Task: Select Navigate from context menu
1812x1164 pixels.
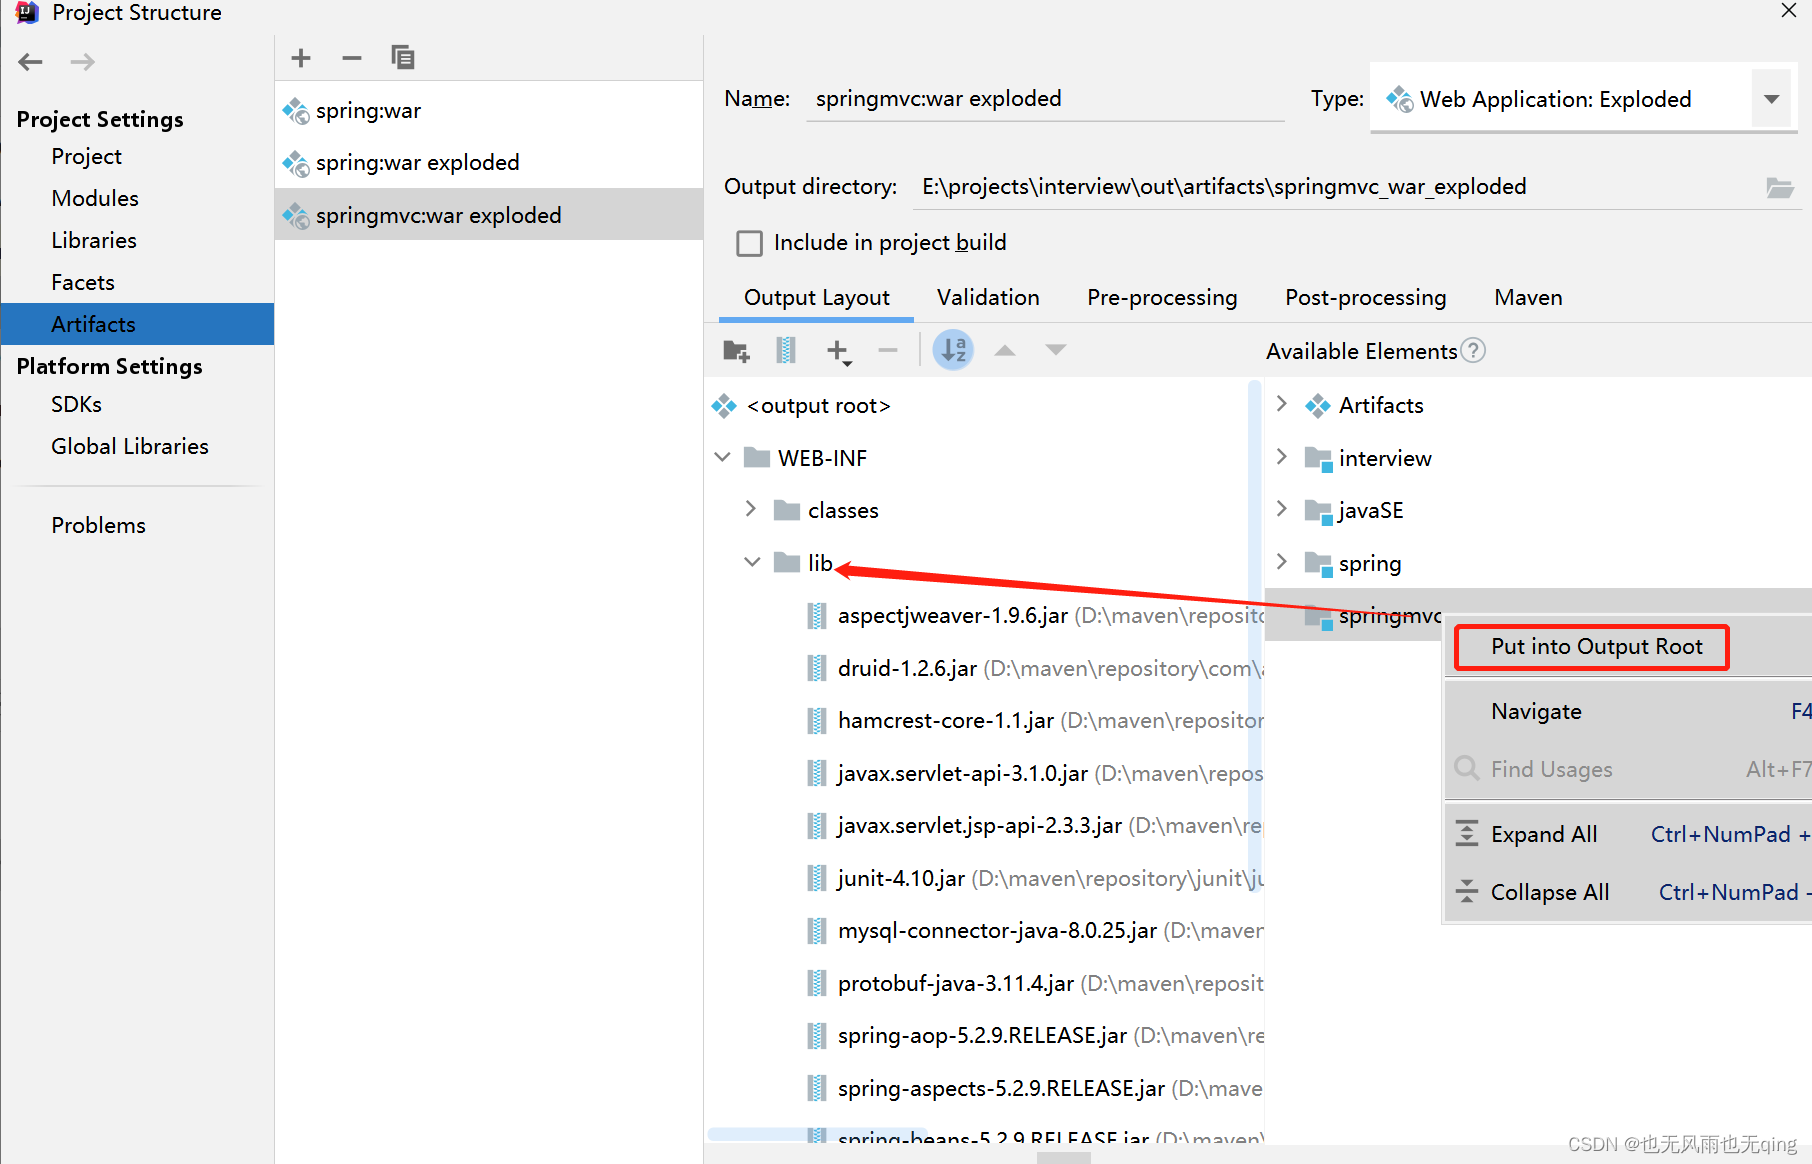Action: click(x=1630, y=712)
